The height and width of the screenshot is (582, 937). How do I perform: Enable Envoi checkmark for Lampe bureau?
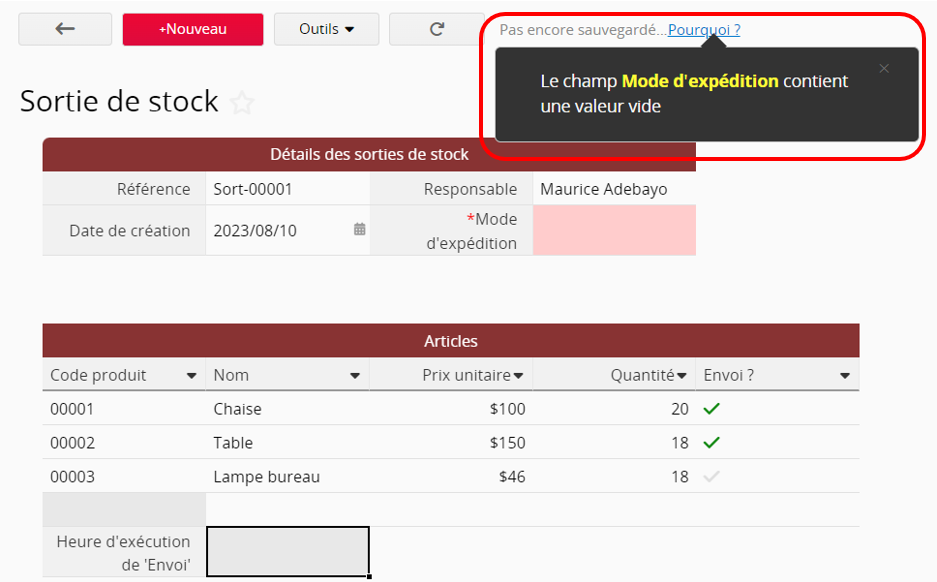coord(711,477)
